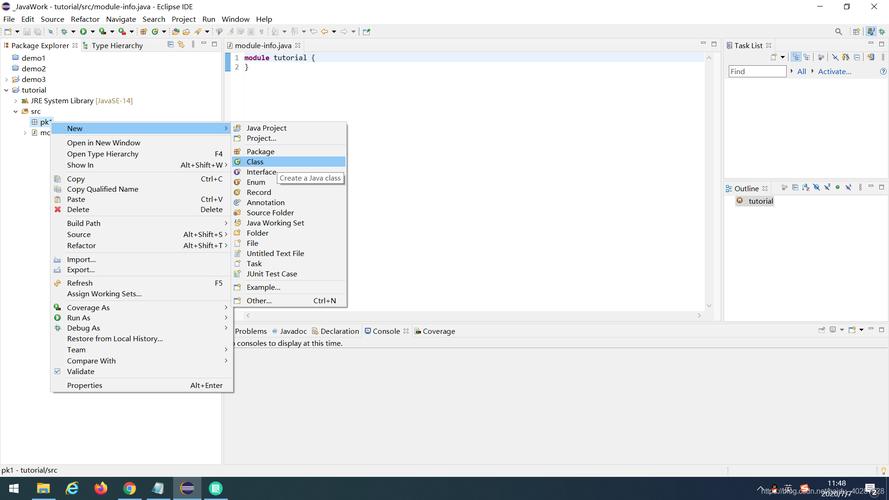Open New Task dropdown arrow in Task List

pyautogui.click(x=783, y=57)
